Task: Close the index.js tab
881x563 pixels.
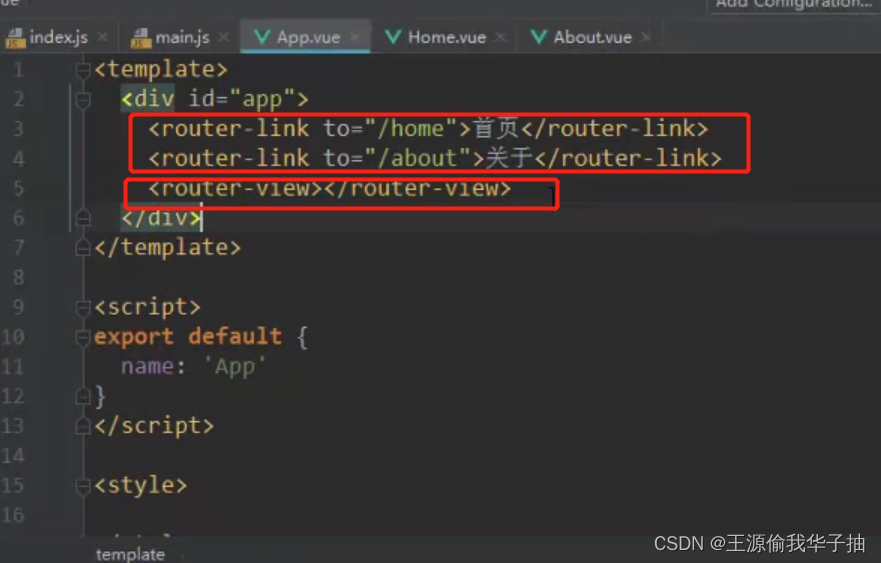Action: pyautogui.click(x=102, y=37)
